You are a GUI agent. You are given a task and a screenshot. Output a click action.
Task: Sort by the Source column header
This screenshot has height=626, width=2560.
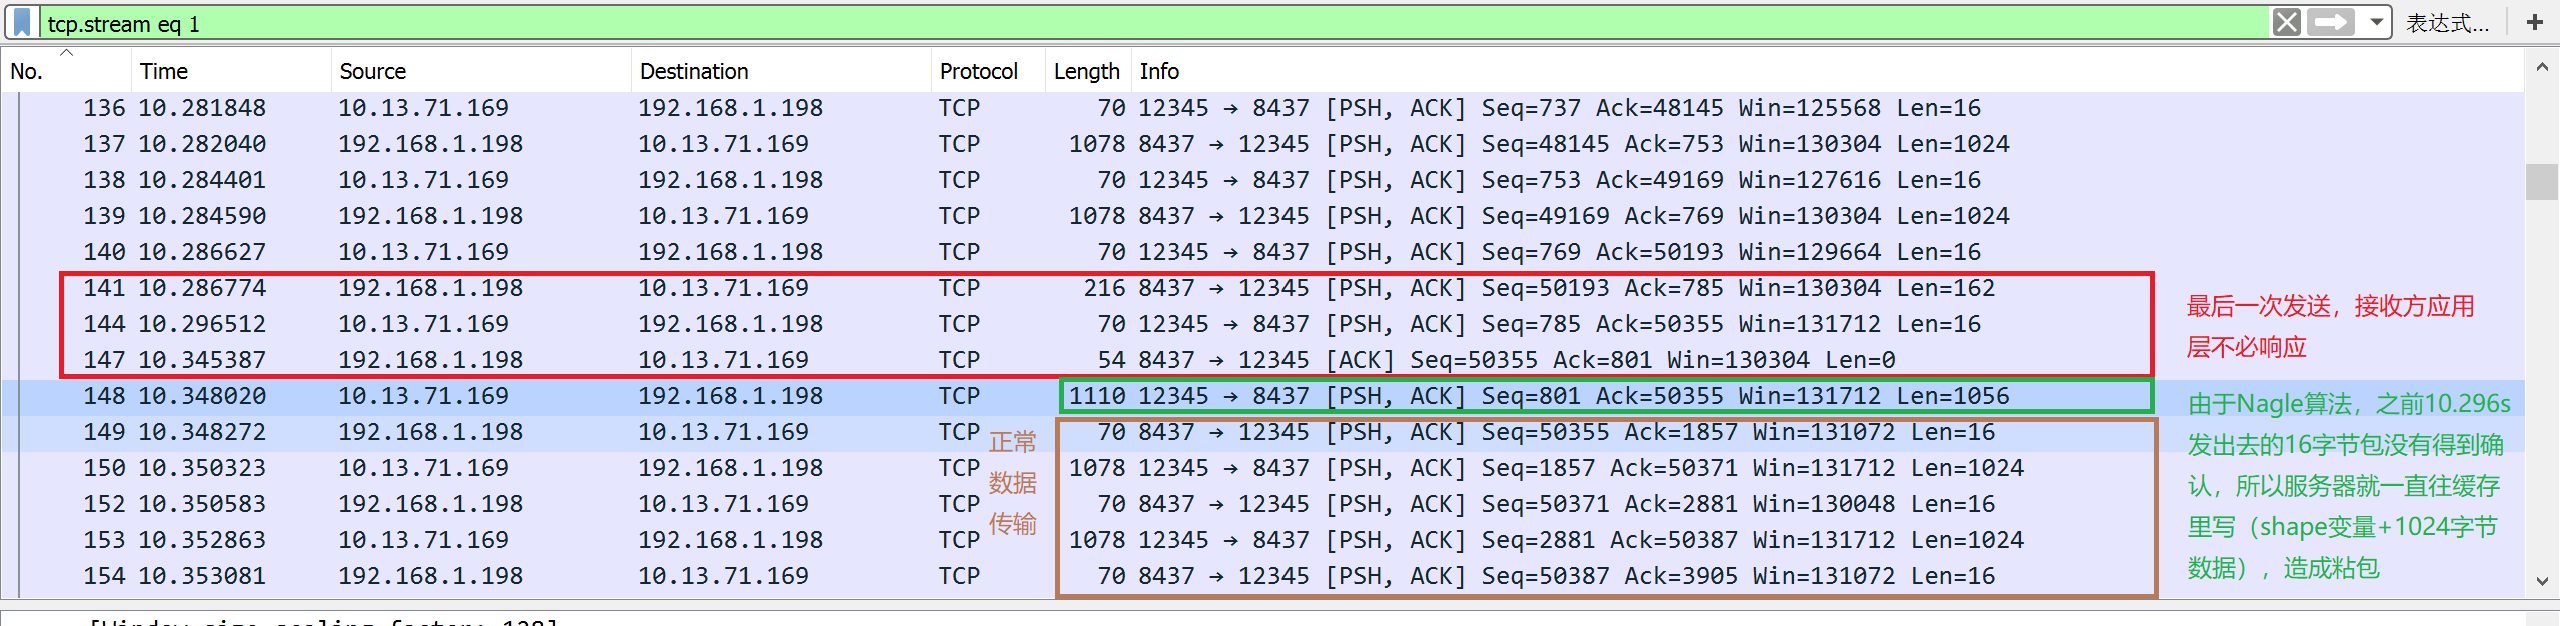481,71
